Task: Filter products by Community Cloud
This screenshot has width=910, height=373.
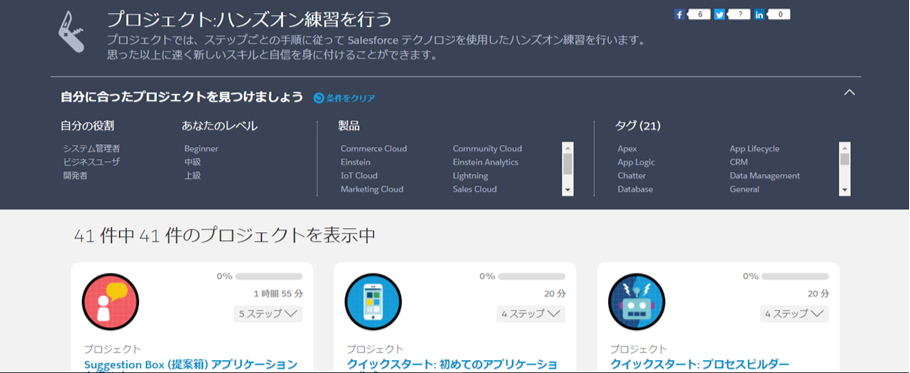Action: pyautogui.click(x=488, y=149)
